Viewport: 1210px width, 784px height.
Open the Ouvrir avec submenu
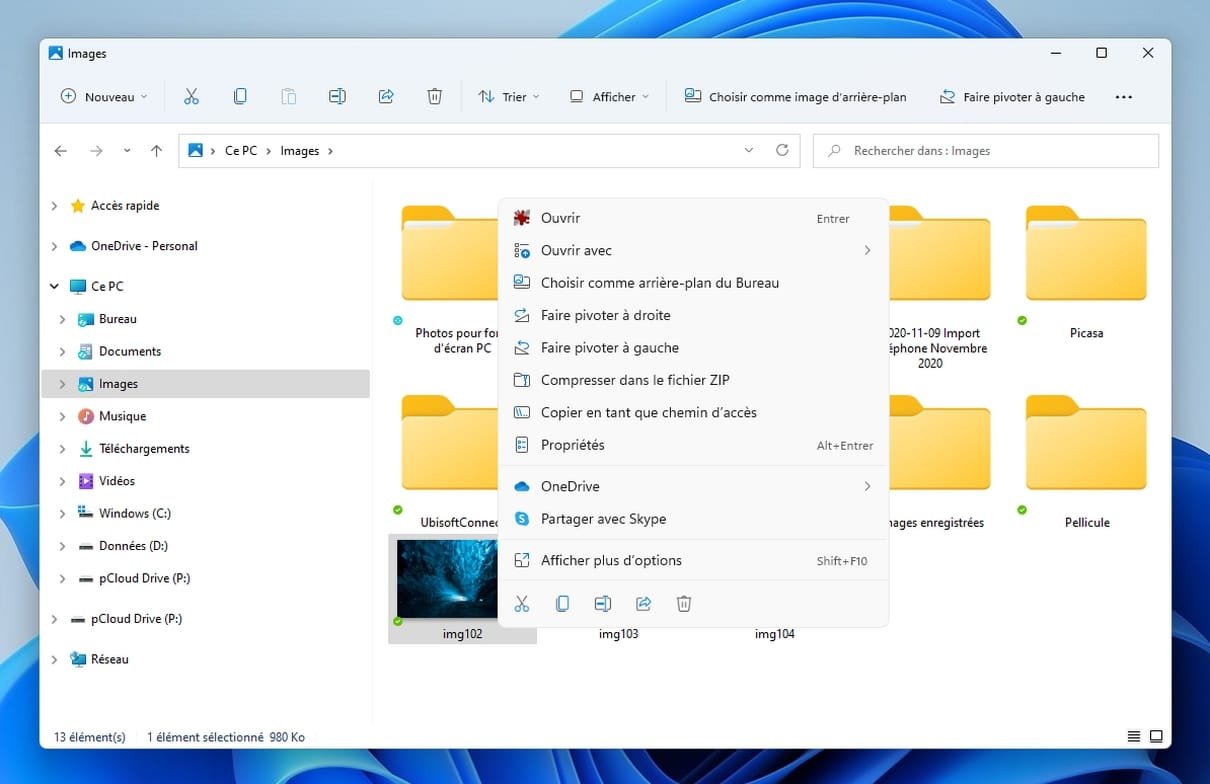693,251
